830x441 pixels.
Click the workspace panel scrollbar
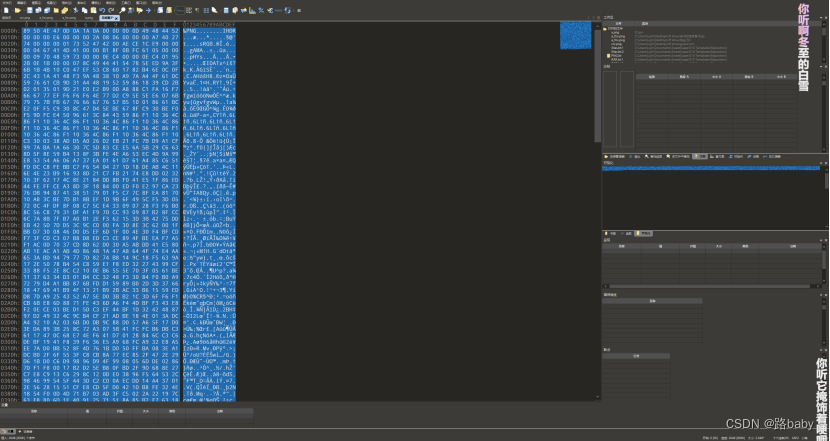824,43
